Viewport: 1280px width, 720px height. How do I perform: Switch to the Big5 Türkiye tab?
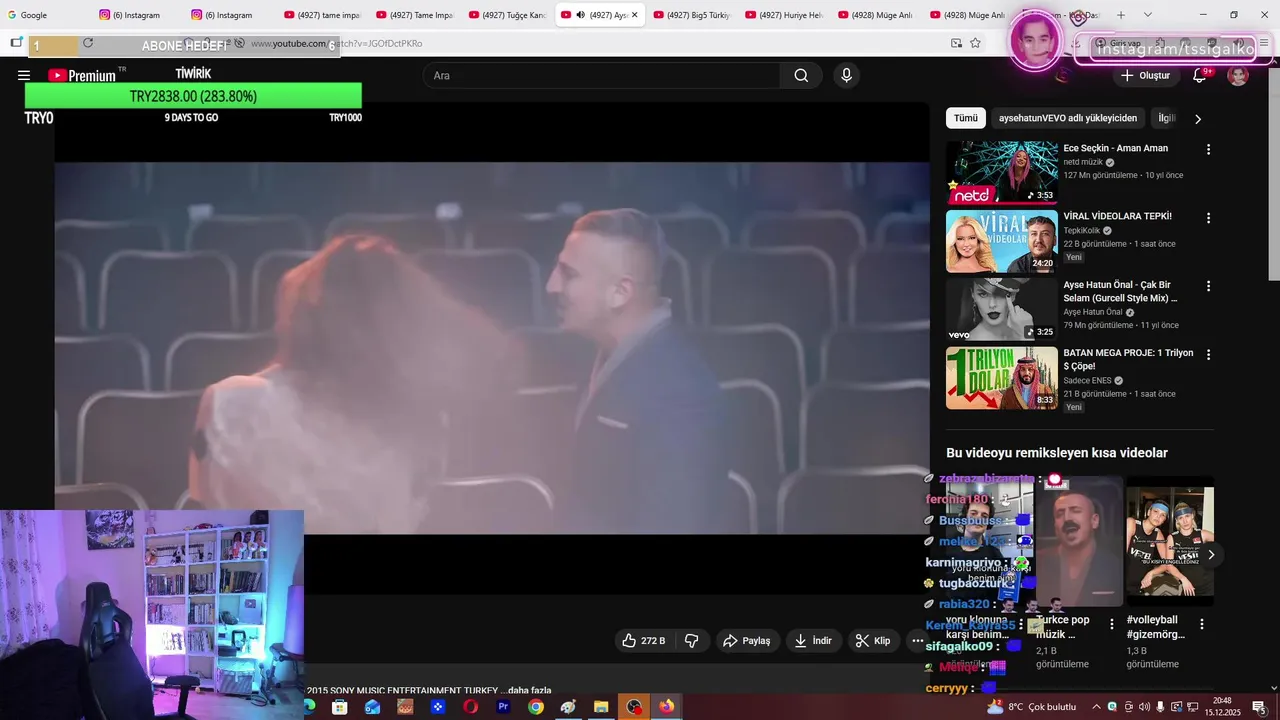click(690, 15)
